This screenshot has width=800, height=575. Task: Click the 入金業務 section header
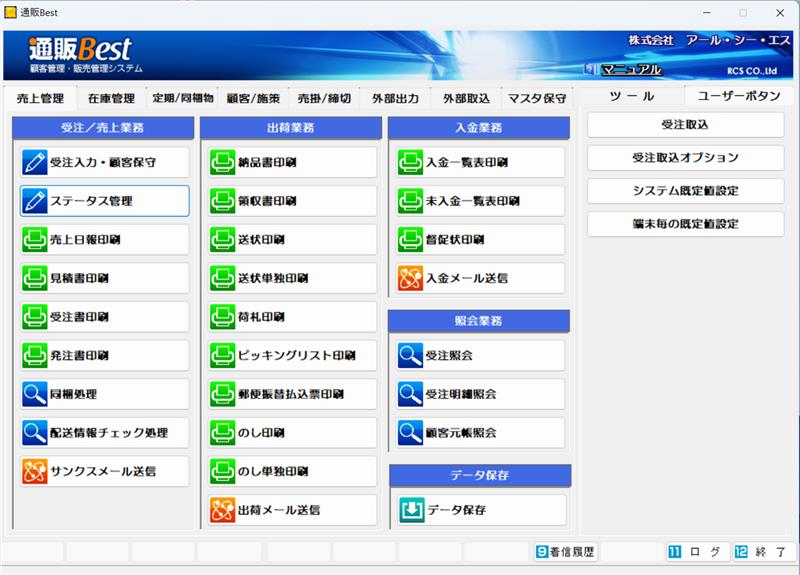click(479, 128)
